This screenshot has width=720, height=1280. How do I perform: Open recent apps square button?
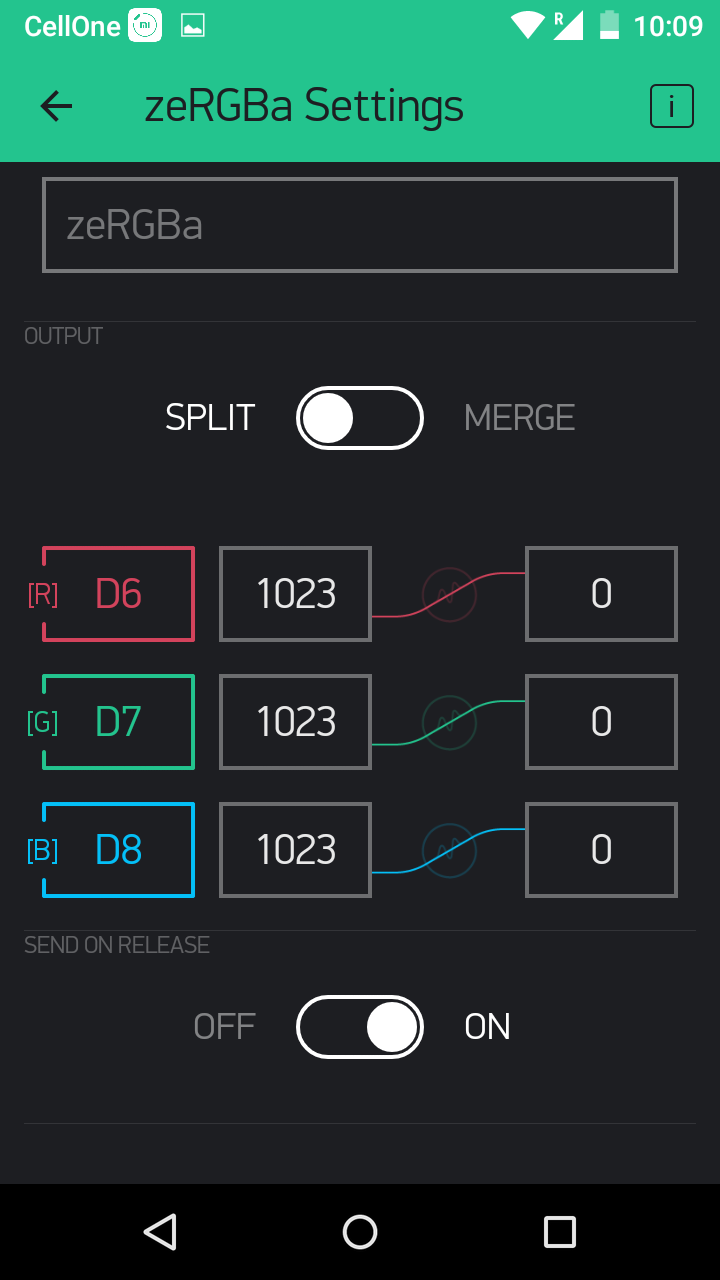click(560, 1232)
